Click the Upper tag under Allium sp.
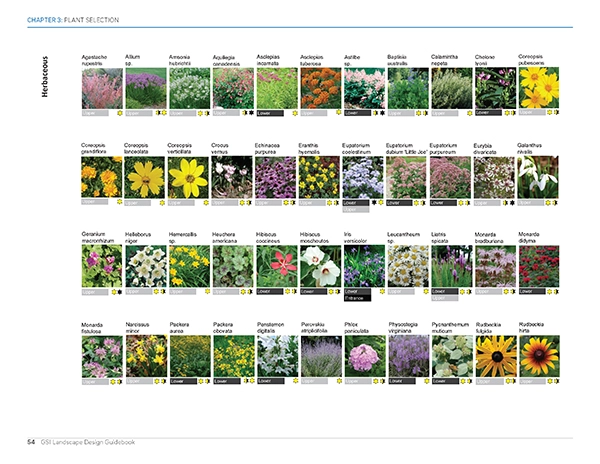Viewport: 600px width, 464px height. [x=134, y=113]
